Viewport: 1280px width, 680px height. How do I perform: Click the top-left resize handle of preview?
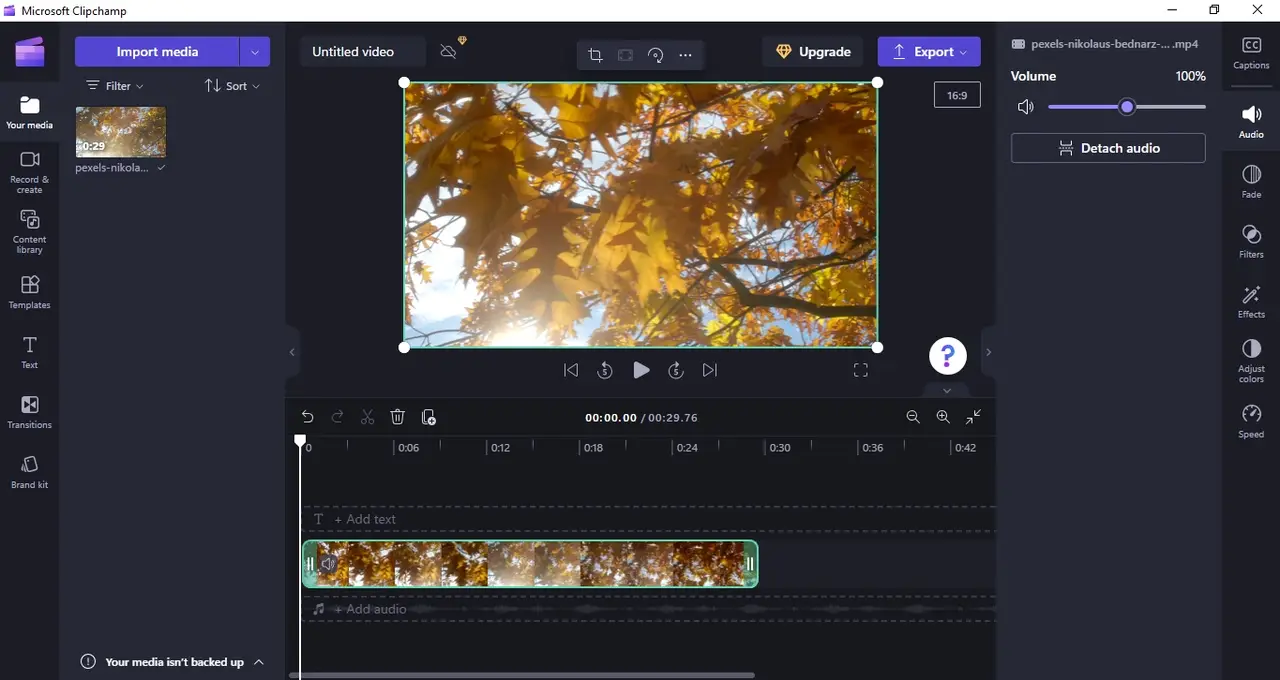tap(404, 83)
